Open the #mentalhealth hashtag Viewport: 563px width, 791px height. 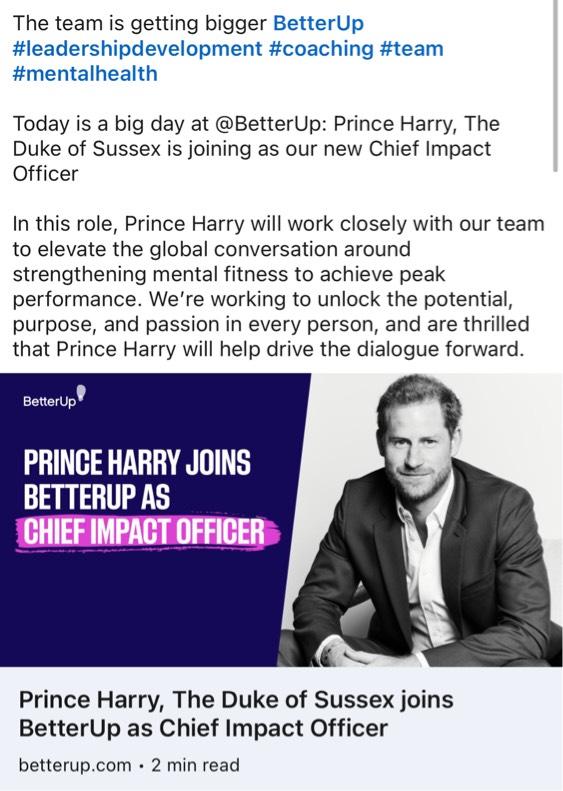tap(85, 74)
